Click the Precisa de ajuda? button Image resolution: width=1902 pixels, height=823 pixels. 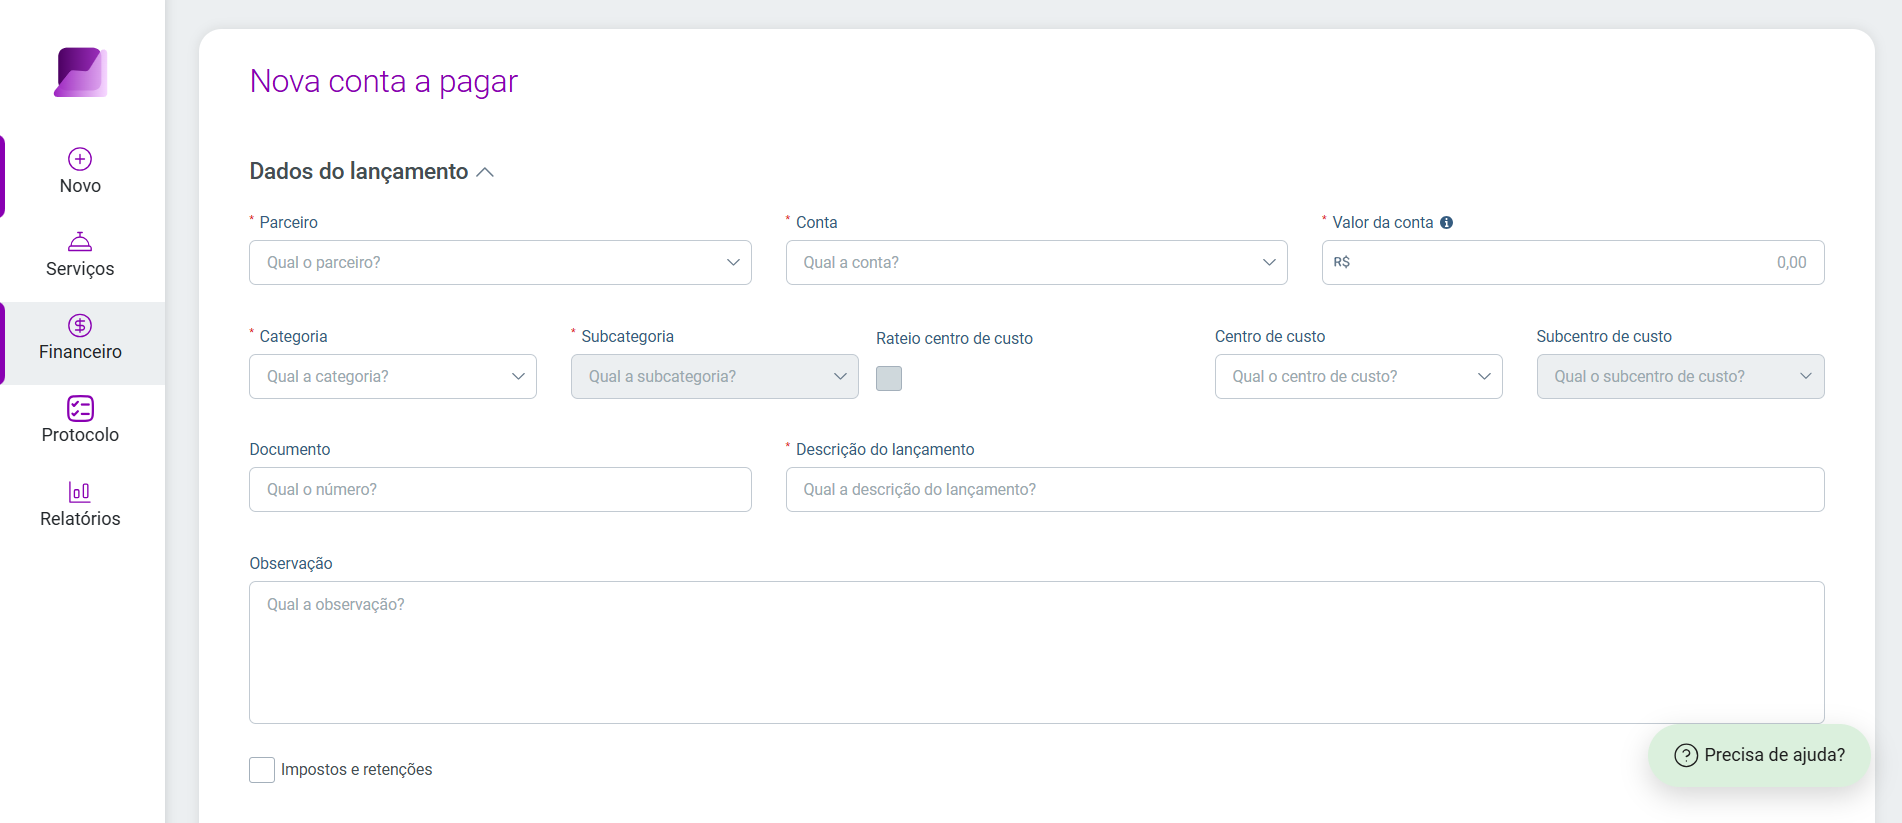(x=1759, y=755)
